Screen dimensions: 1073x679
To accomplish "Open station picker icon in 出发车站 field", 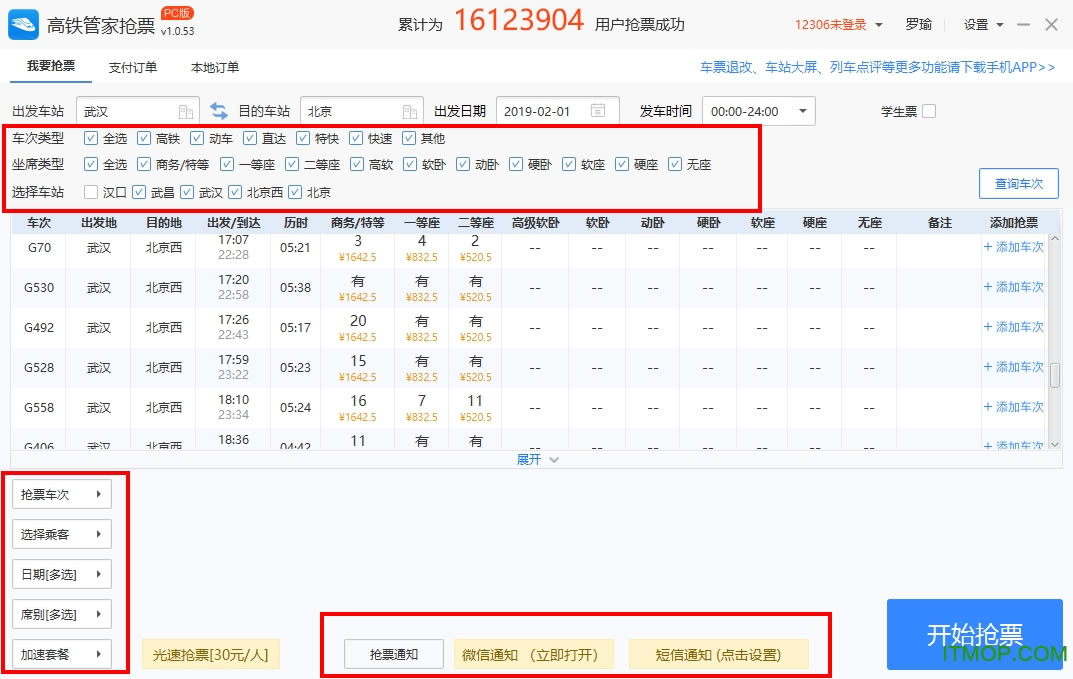I will coord(185,112).
